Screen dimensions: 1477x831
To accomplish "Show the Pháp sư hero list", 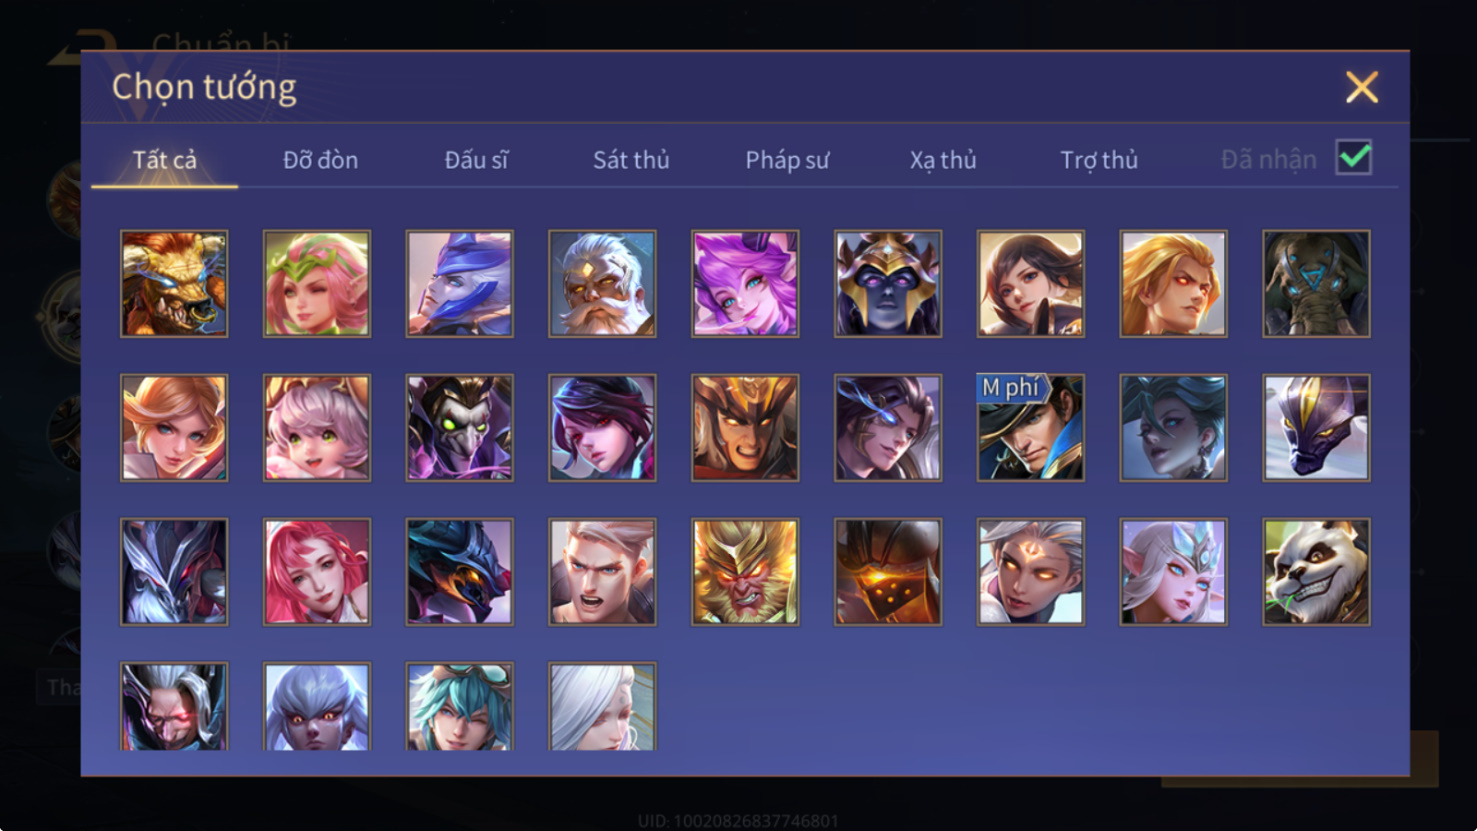I will tap(787, 160).
